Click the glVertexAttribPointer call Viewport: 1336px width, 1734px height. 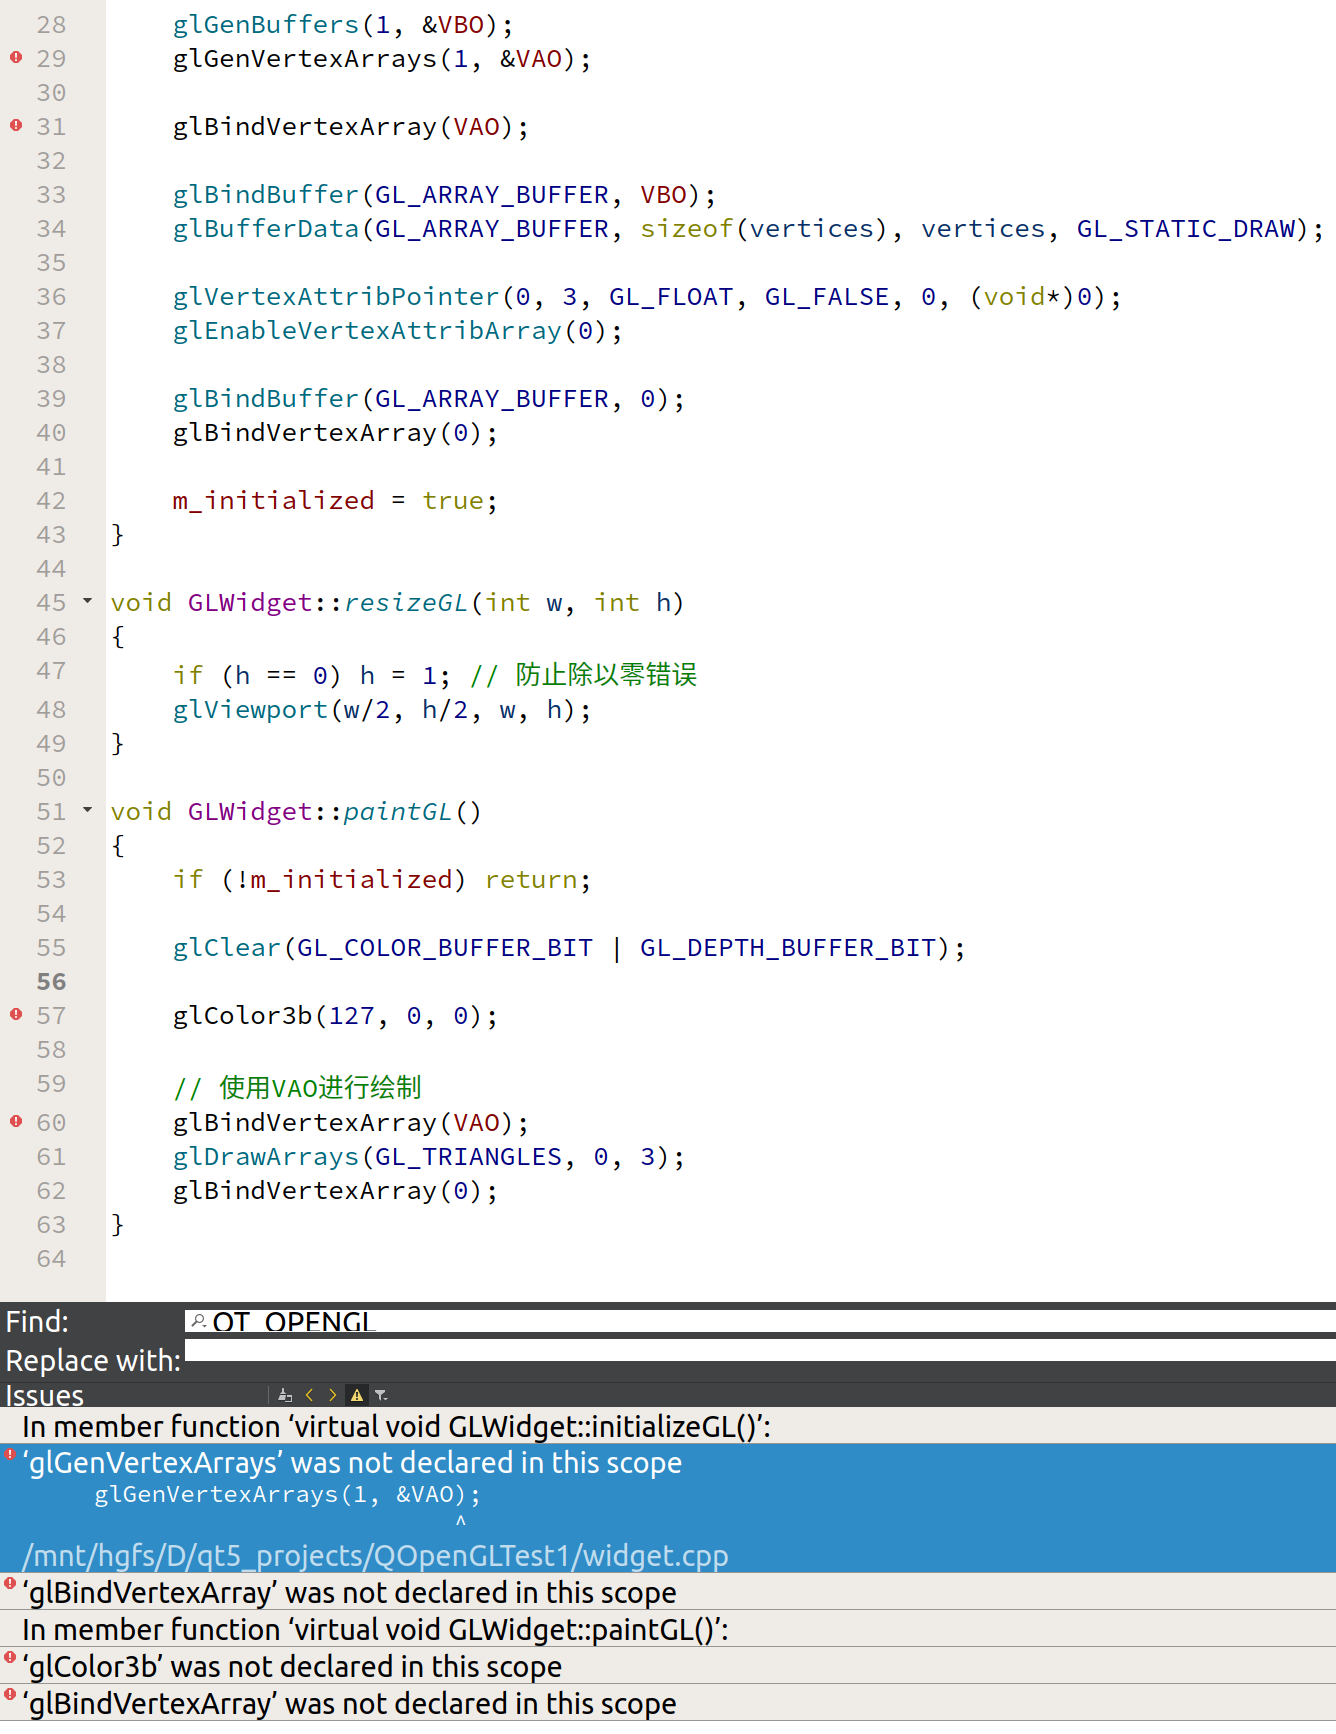pyautogui.click(x=336, y=297)
